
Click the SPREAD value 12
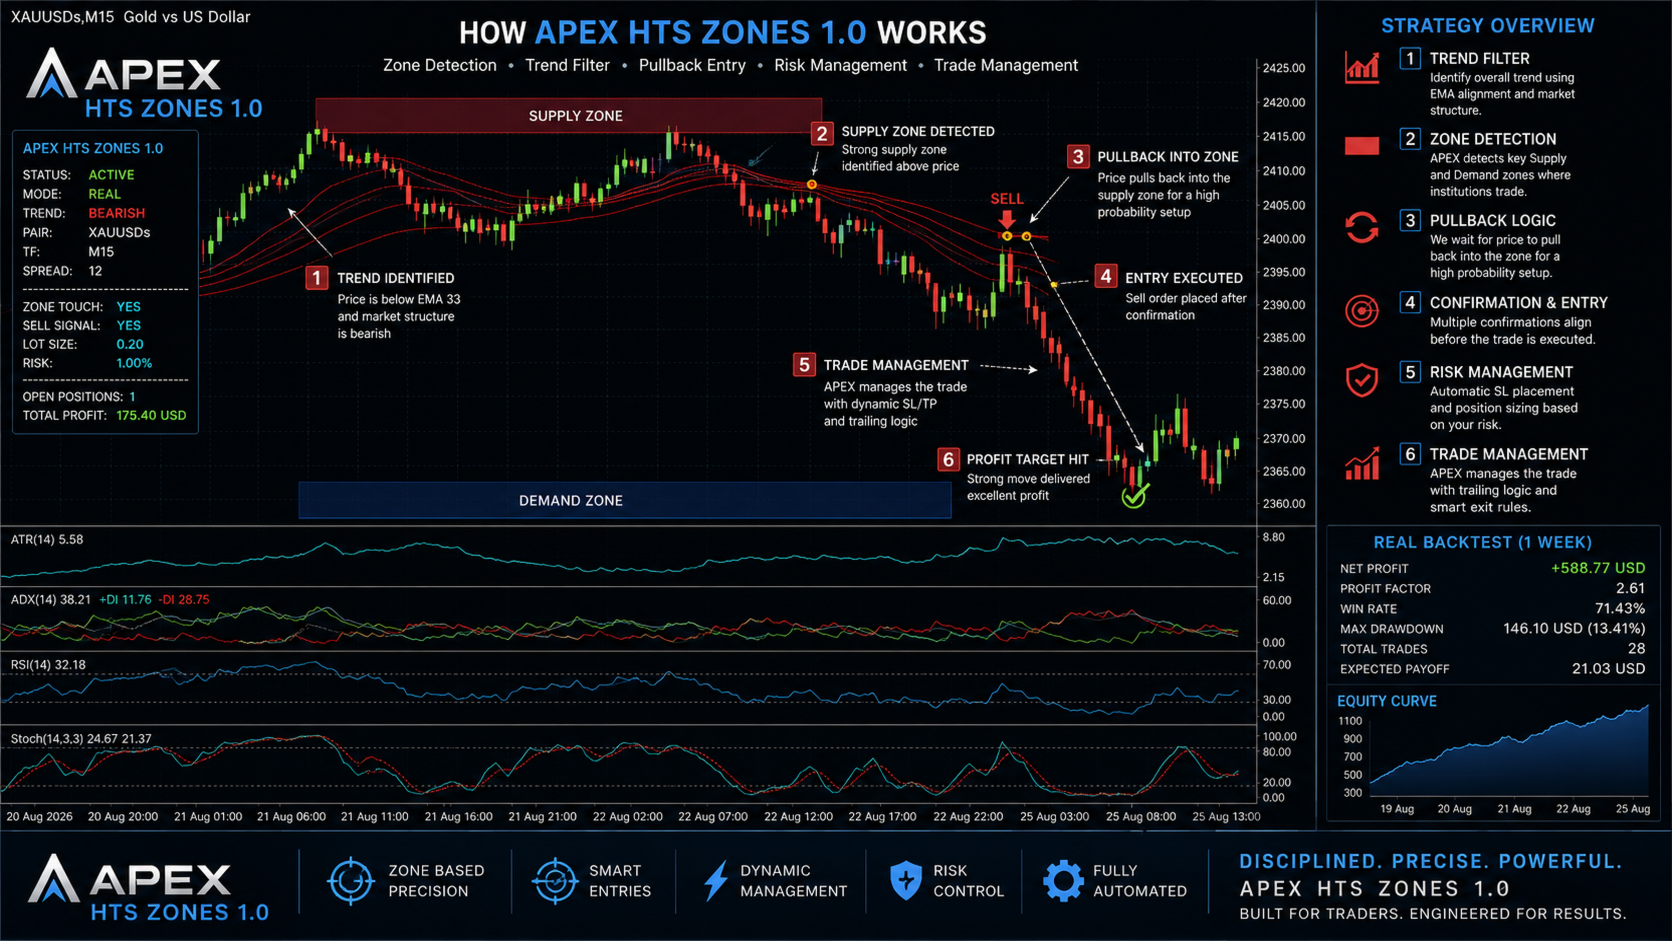[x=95, y=271]
